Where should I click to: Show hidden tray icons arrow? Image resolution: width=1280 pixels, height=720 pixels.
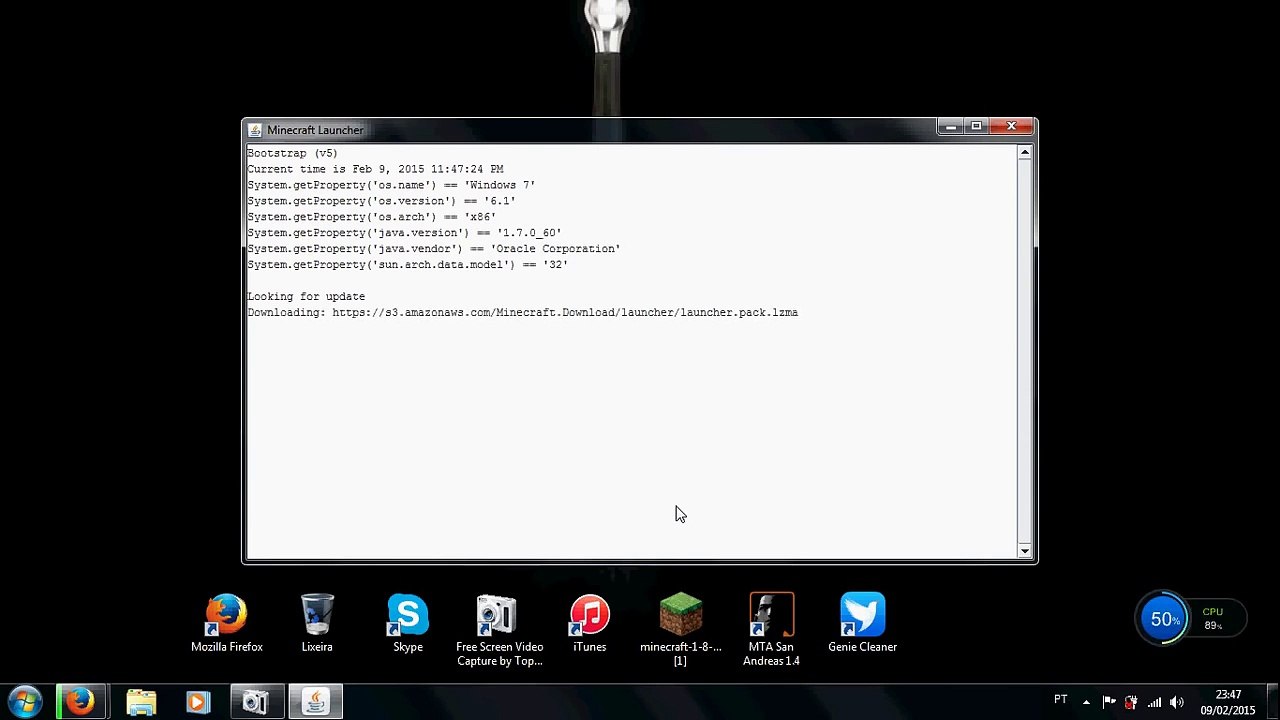click(1086, 702)
